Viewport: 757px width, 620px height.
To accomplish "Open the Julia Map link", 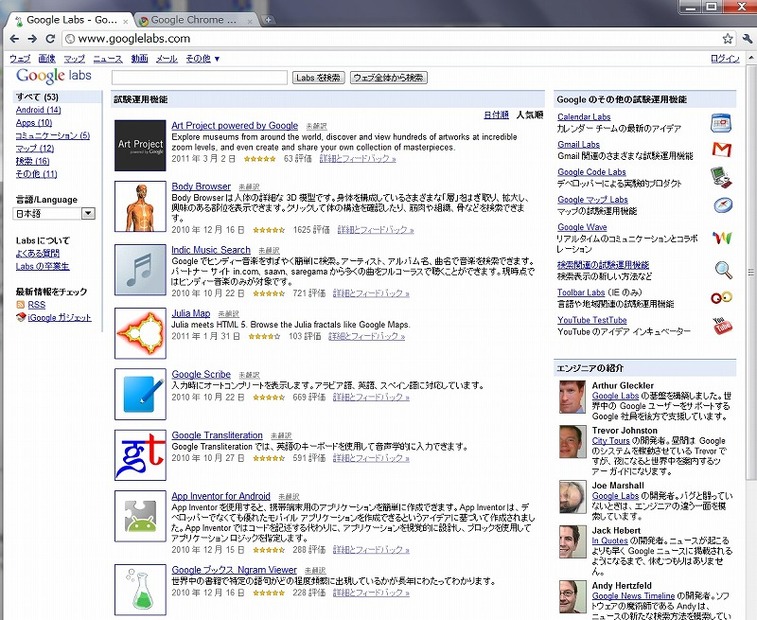I will (191, 313).
